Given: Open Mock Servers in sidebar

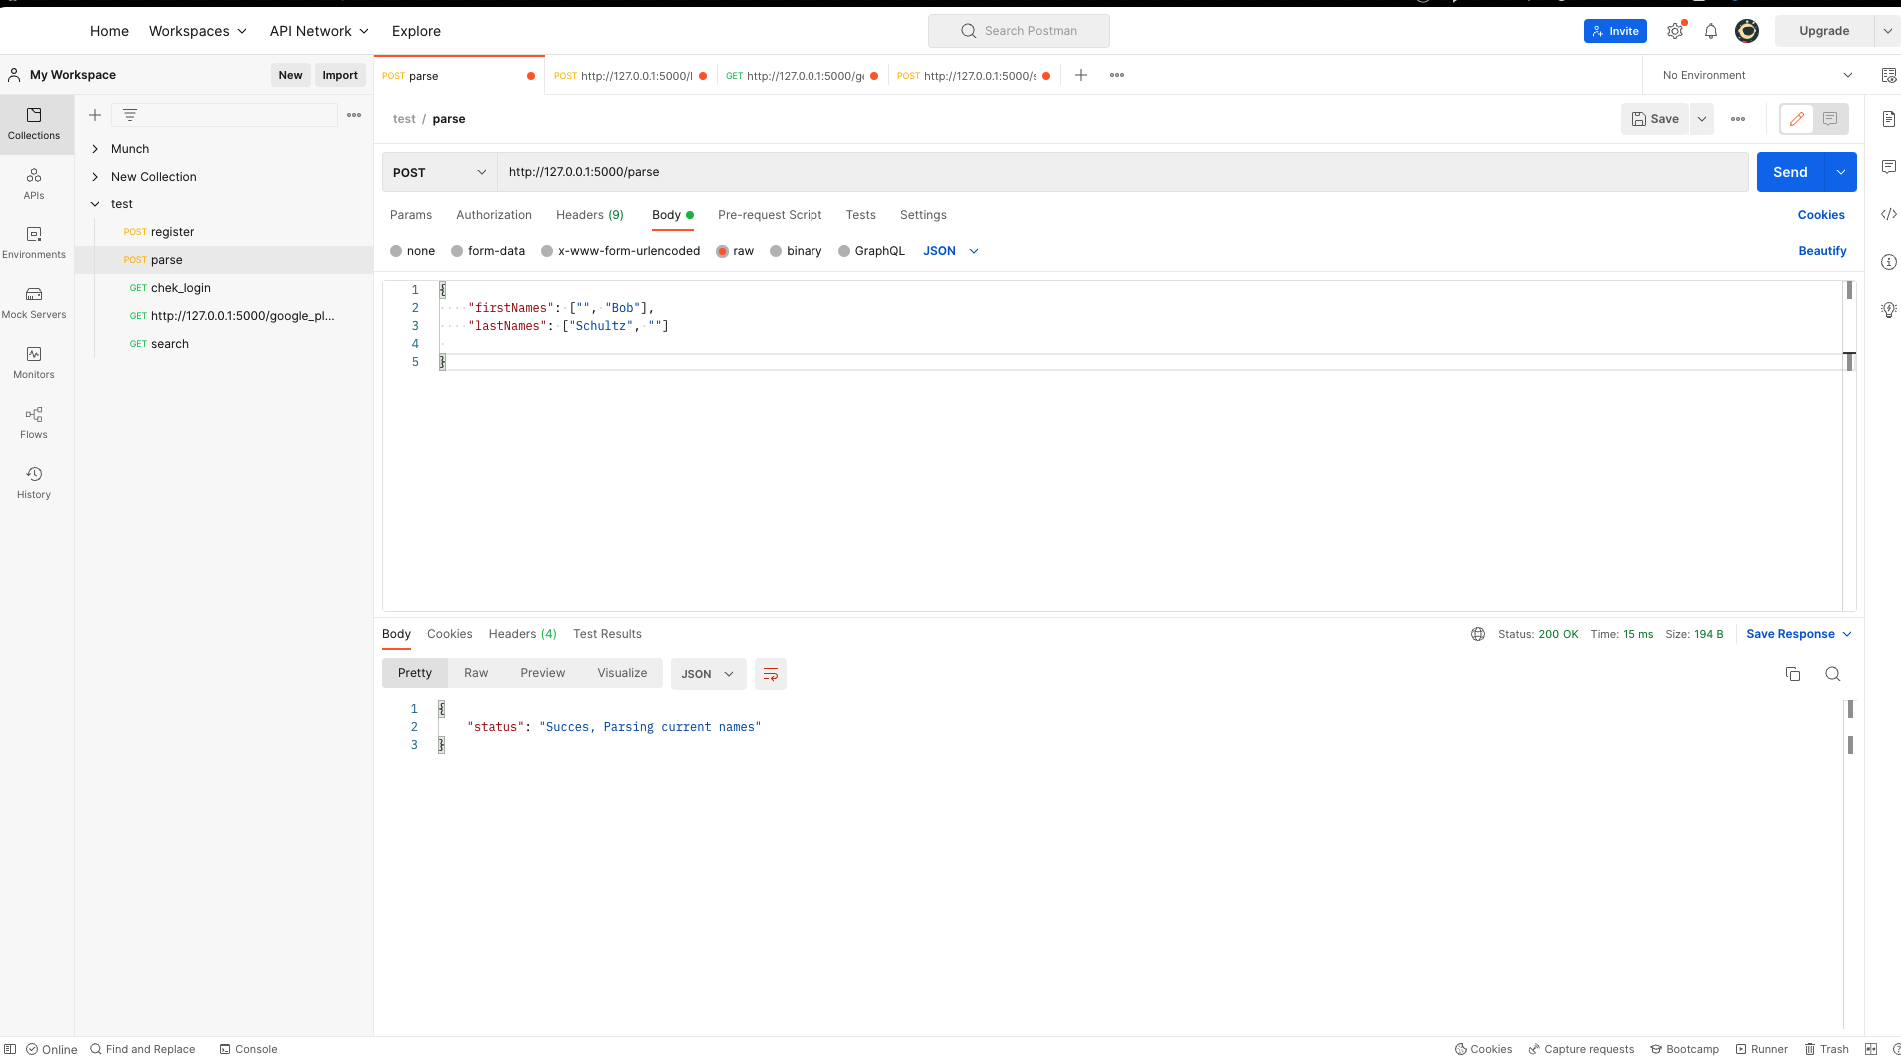Looking at the screenshot, I should 34,301.
